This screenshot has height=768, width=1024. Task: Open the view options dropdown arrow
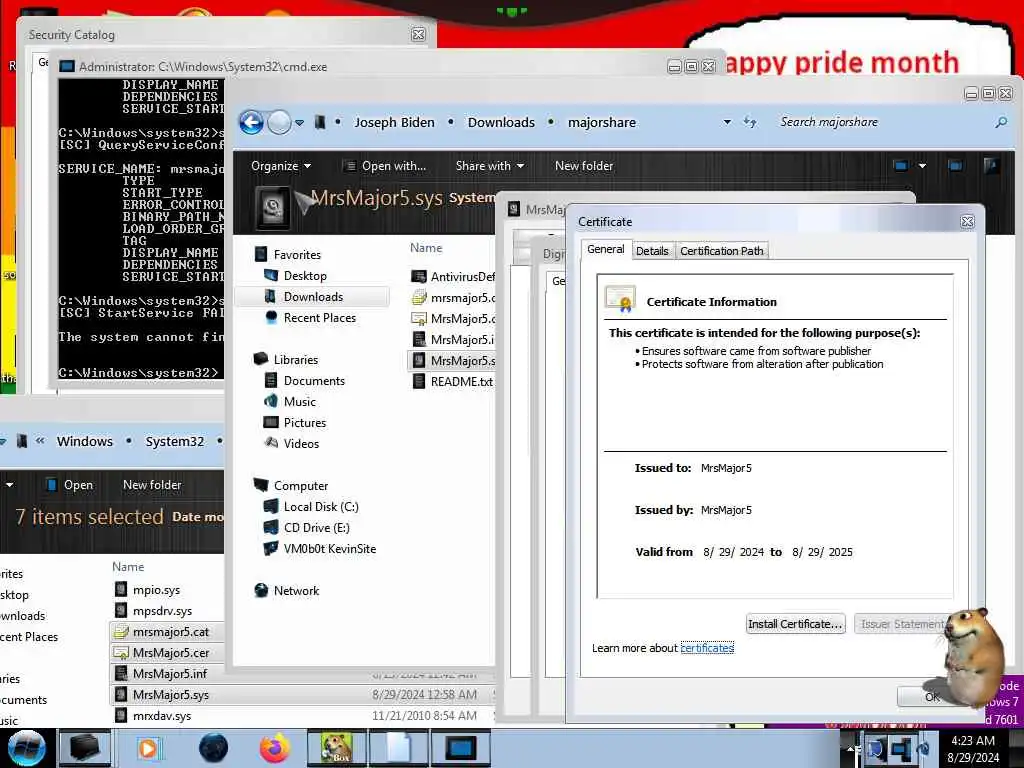click(x=922, y=166)
